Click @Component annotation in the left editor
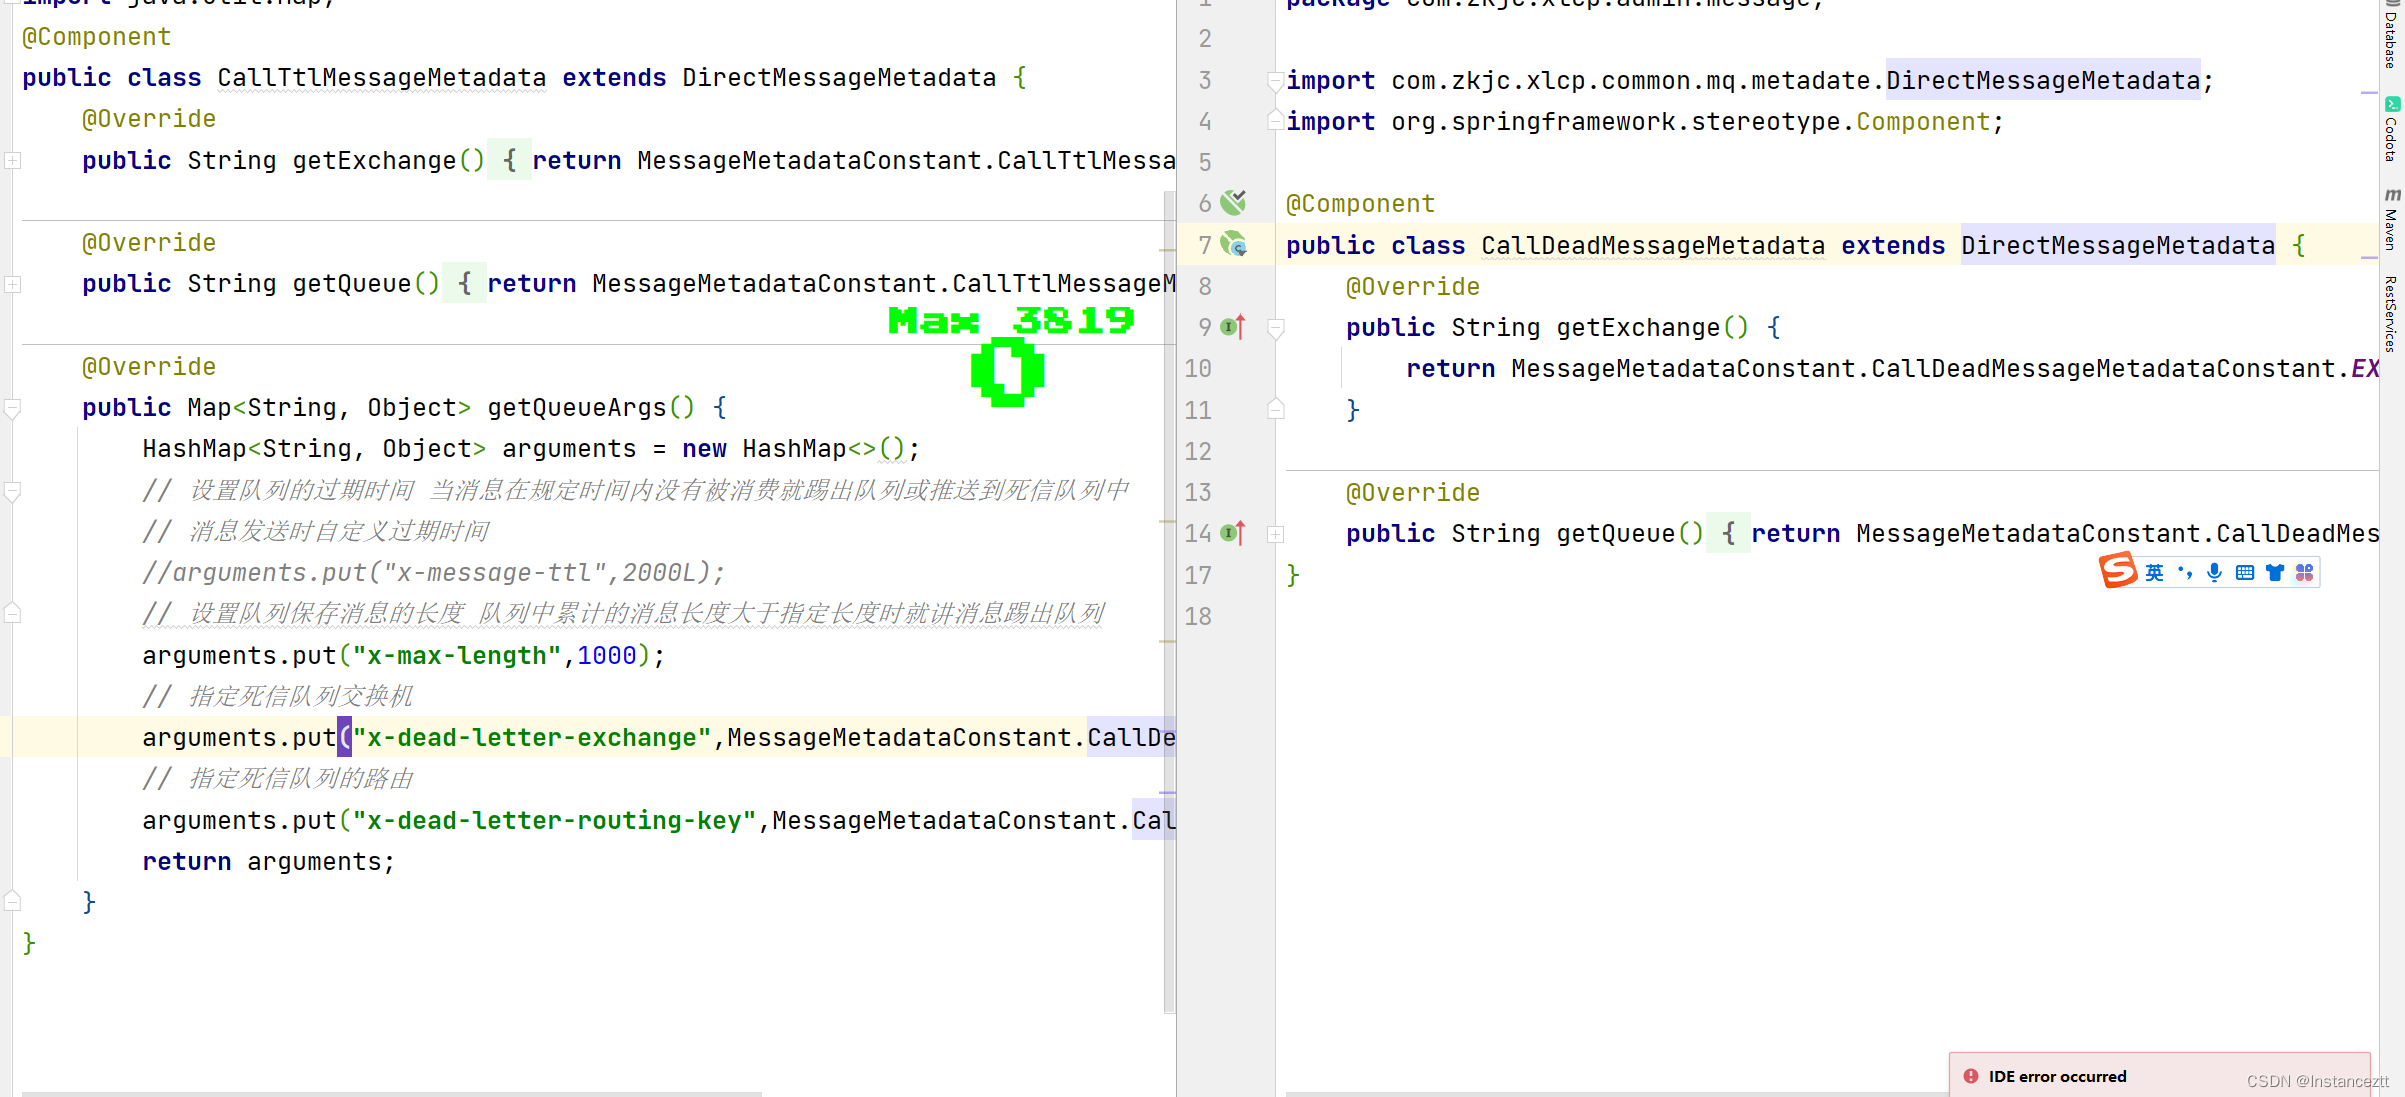Viewport: 2405px width, 1097px height. point(97,36)
